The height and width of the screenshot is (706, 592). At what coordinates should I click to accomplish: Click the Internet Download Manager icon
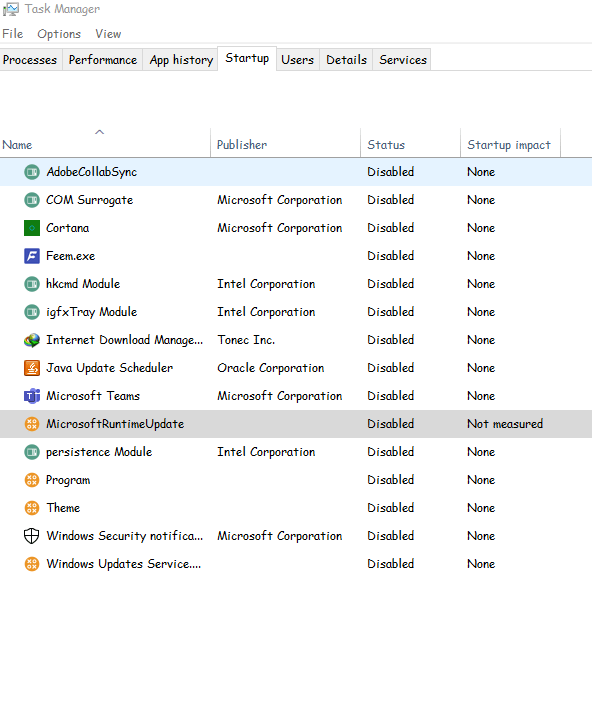(x=32, y=340)
